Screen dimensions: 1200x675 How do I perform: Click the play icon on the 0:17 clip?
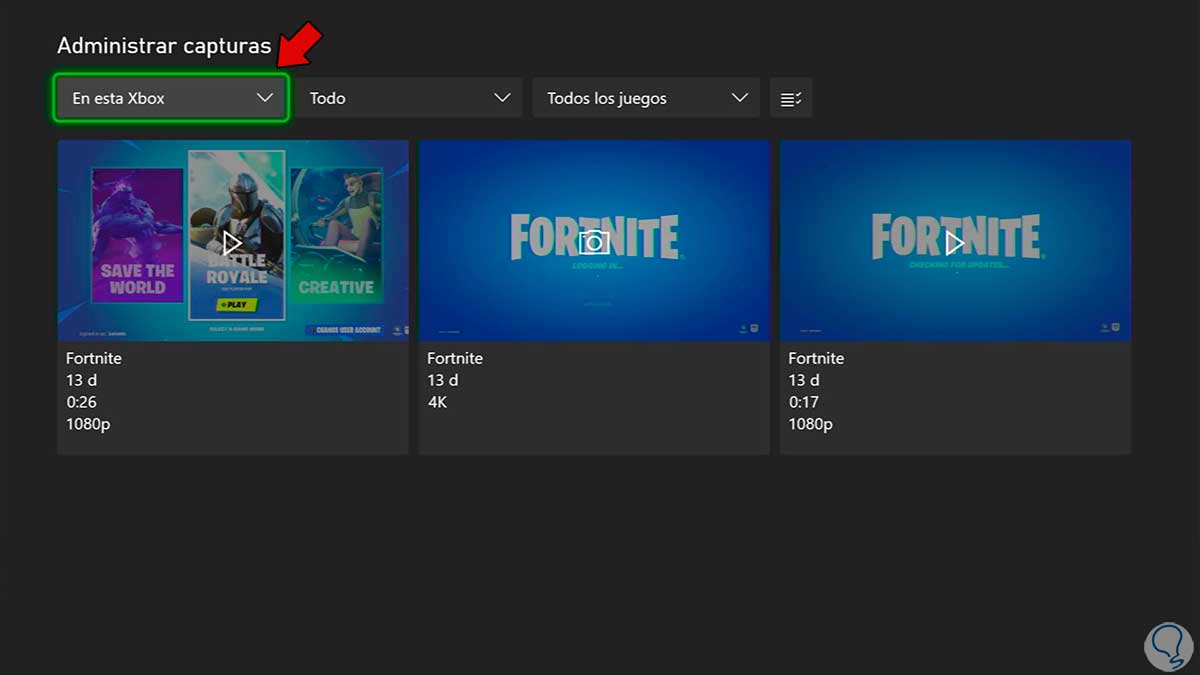click(x=955, y=242)
